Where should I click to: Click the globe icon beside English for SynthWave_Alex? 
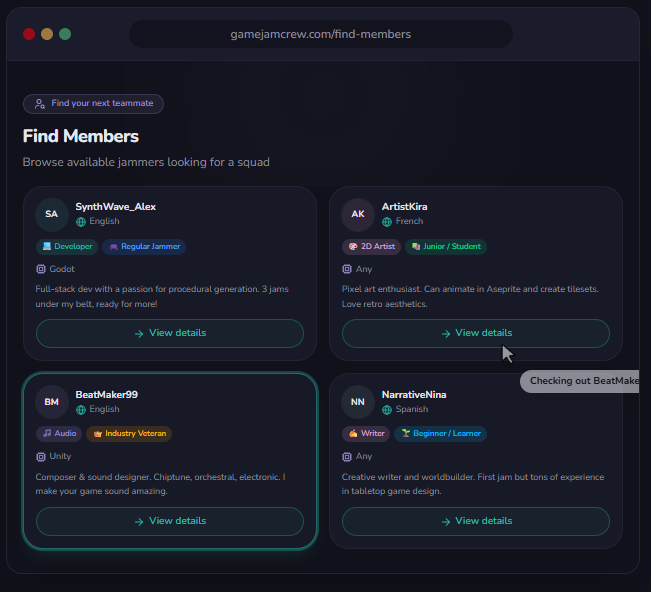coord(81,222)
